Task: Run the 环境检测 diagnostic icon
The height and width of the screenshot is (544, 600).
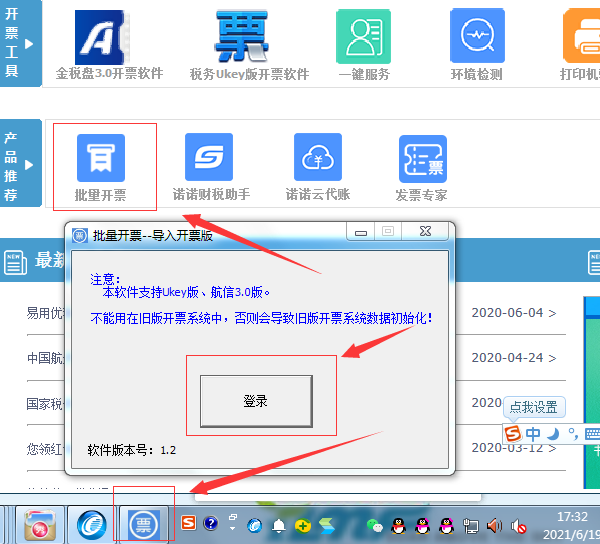Action: [x=477, y=36]
